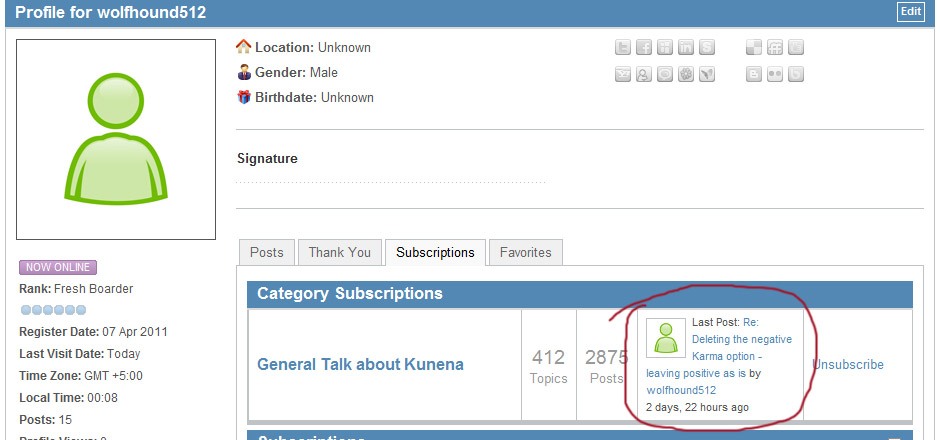Switch to the Posts tab
The image size is (940, 440).
(266, 253)
